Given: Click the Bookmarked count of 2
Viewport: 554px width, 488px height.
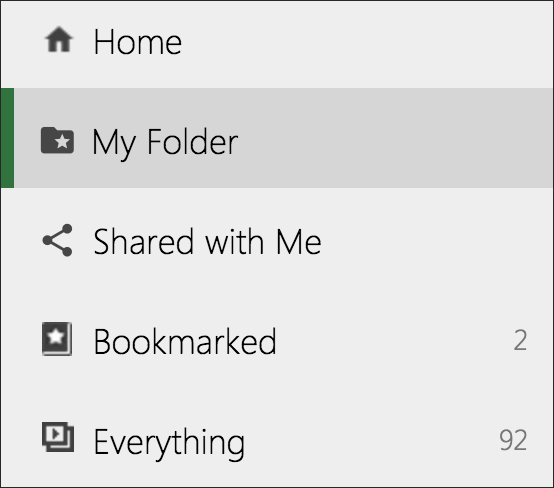Looking at the screenshot, I should [520, 340].
